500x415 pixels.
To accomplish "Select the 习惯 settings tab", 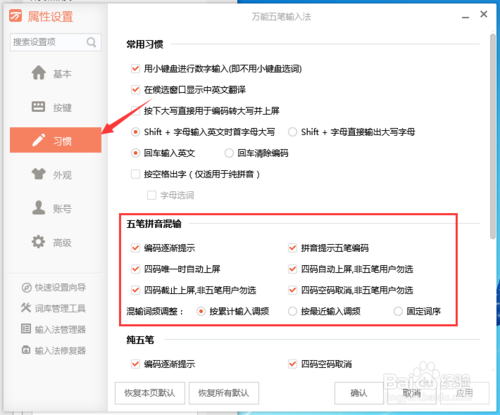I will click(x=55, y=140).
